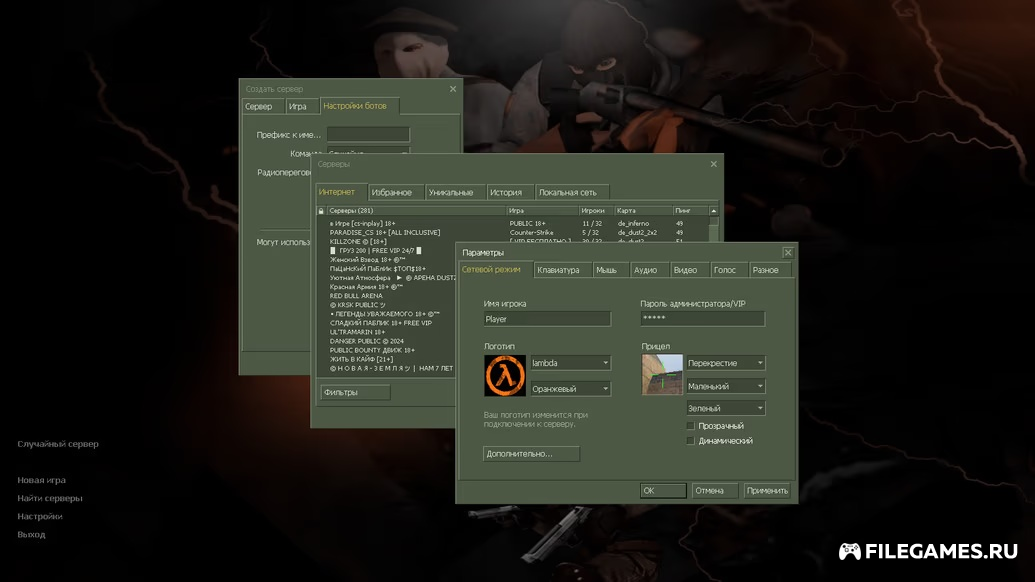Open the Маленький crosshair size dropdown
1035x582 pixels.
click(x=725, y=386)
